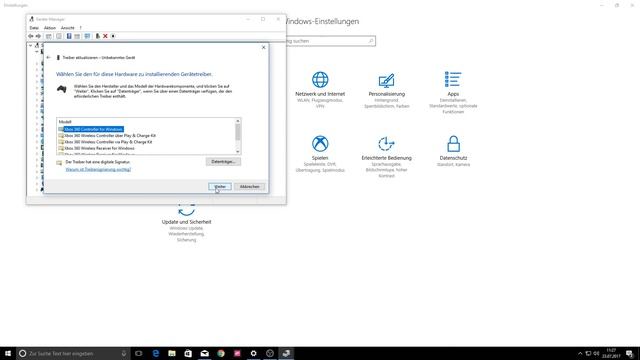Click the taskbar clock showing date

point(611,353)
